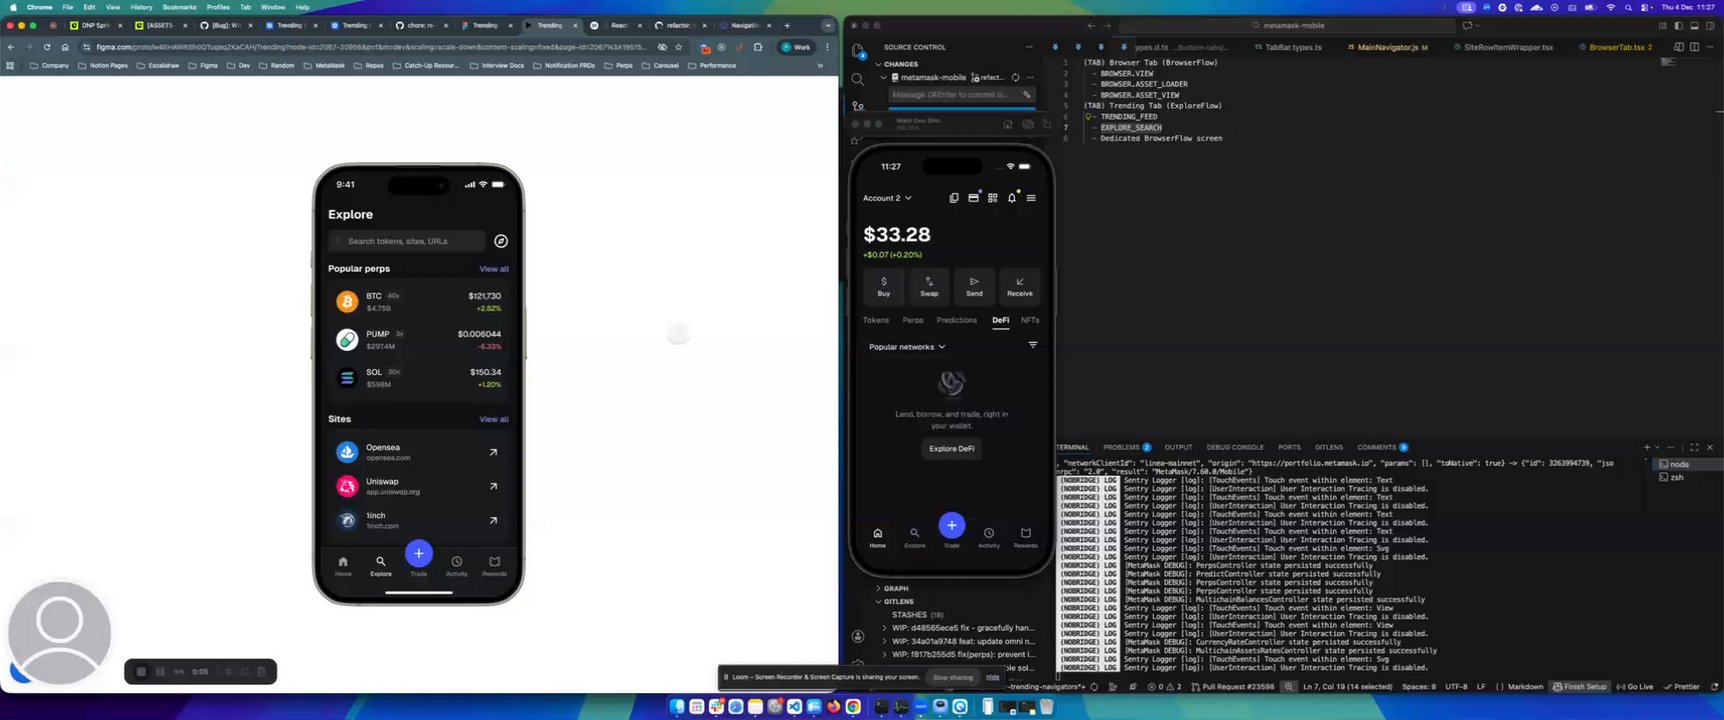This screenshot has height=720, width=1724.
Task: Click Pull Request #23598 in status bar
Action: 1234,687
